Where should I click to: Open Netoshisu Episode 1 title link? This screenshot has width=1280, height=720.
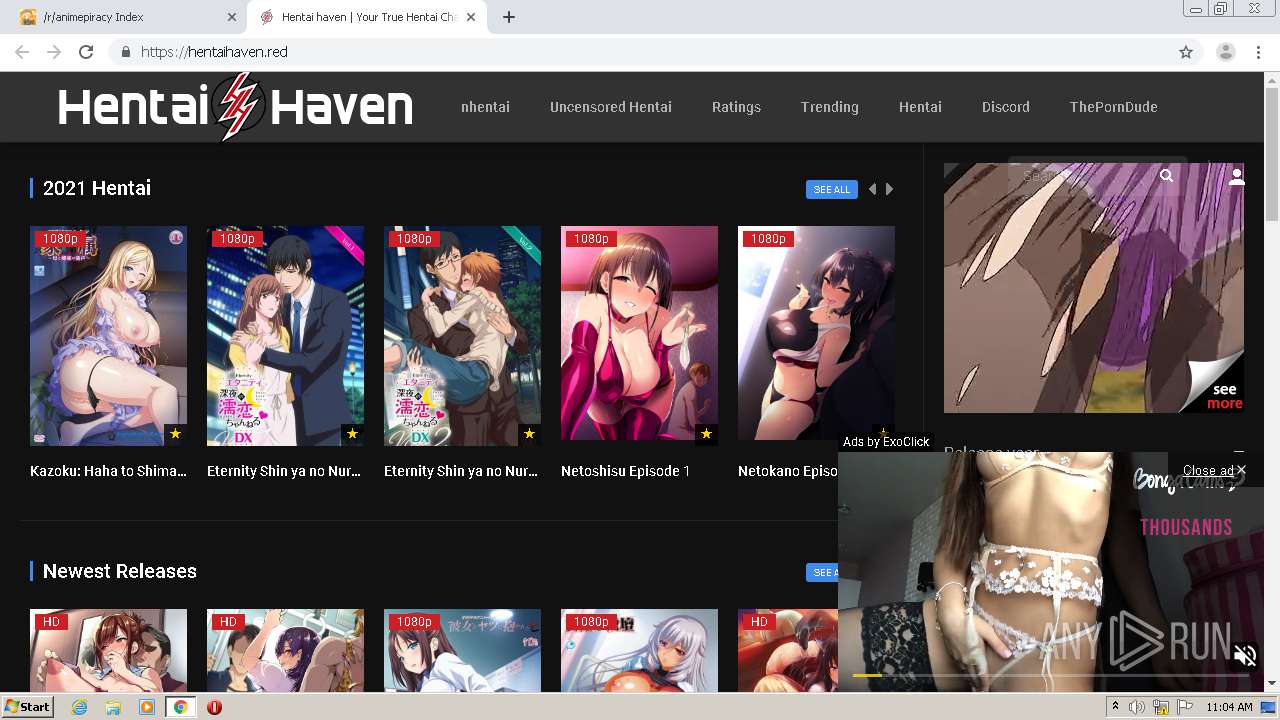[x=625, y=471]
